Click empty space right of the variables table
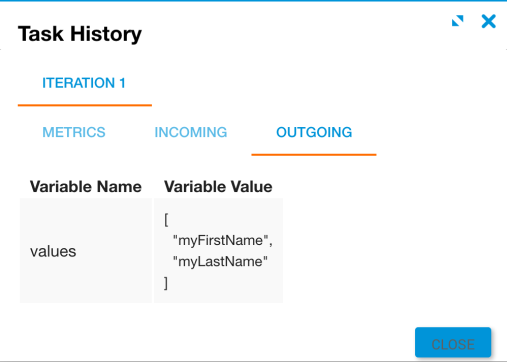The image size is (507, 362). pos(393,250)
